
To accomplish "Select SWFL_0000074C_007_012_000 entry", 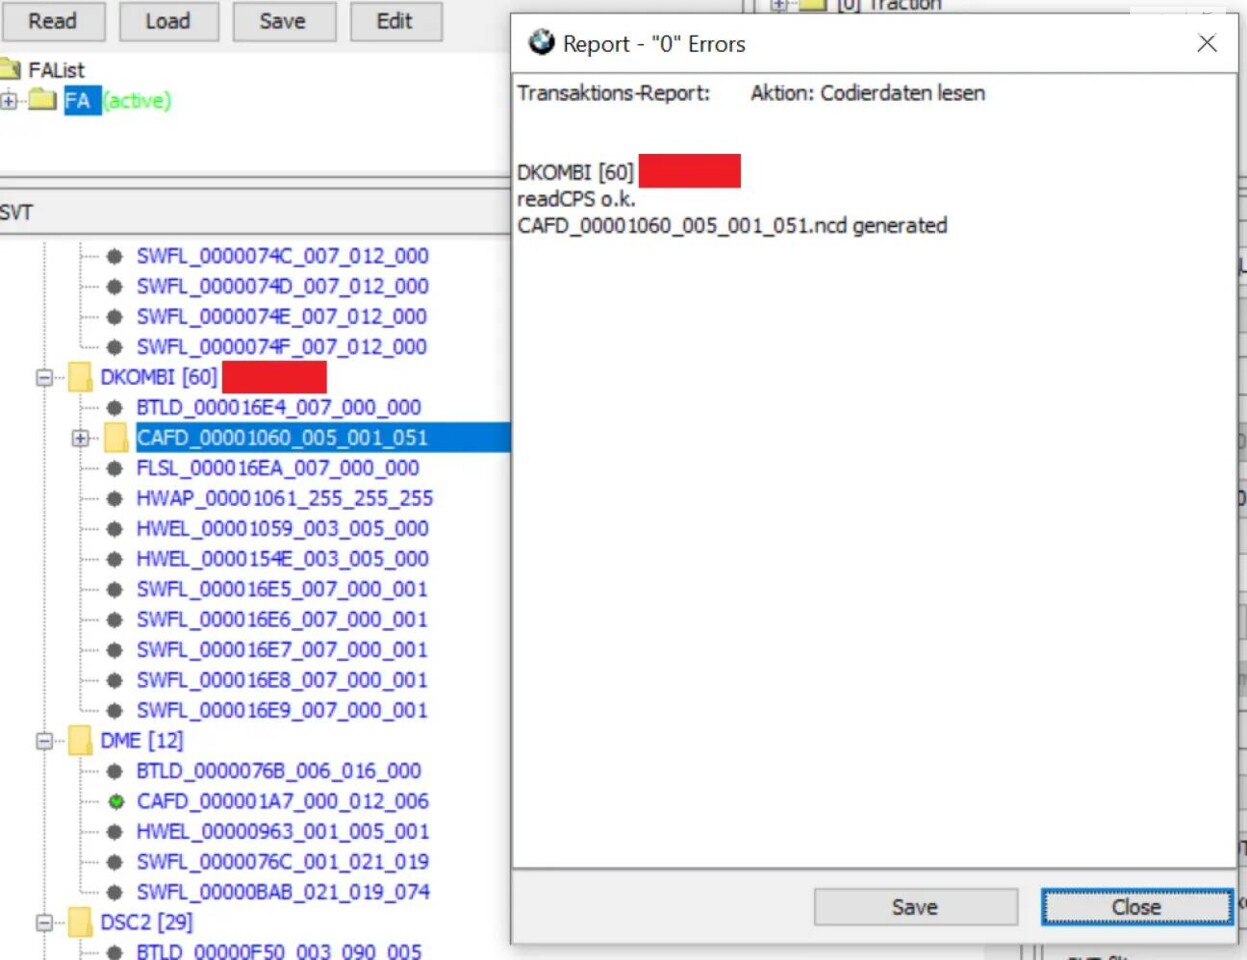I will [282, 256].
